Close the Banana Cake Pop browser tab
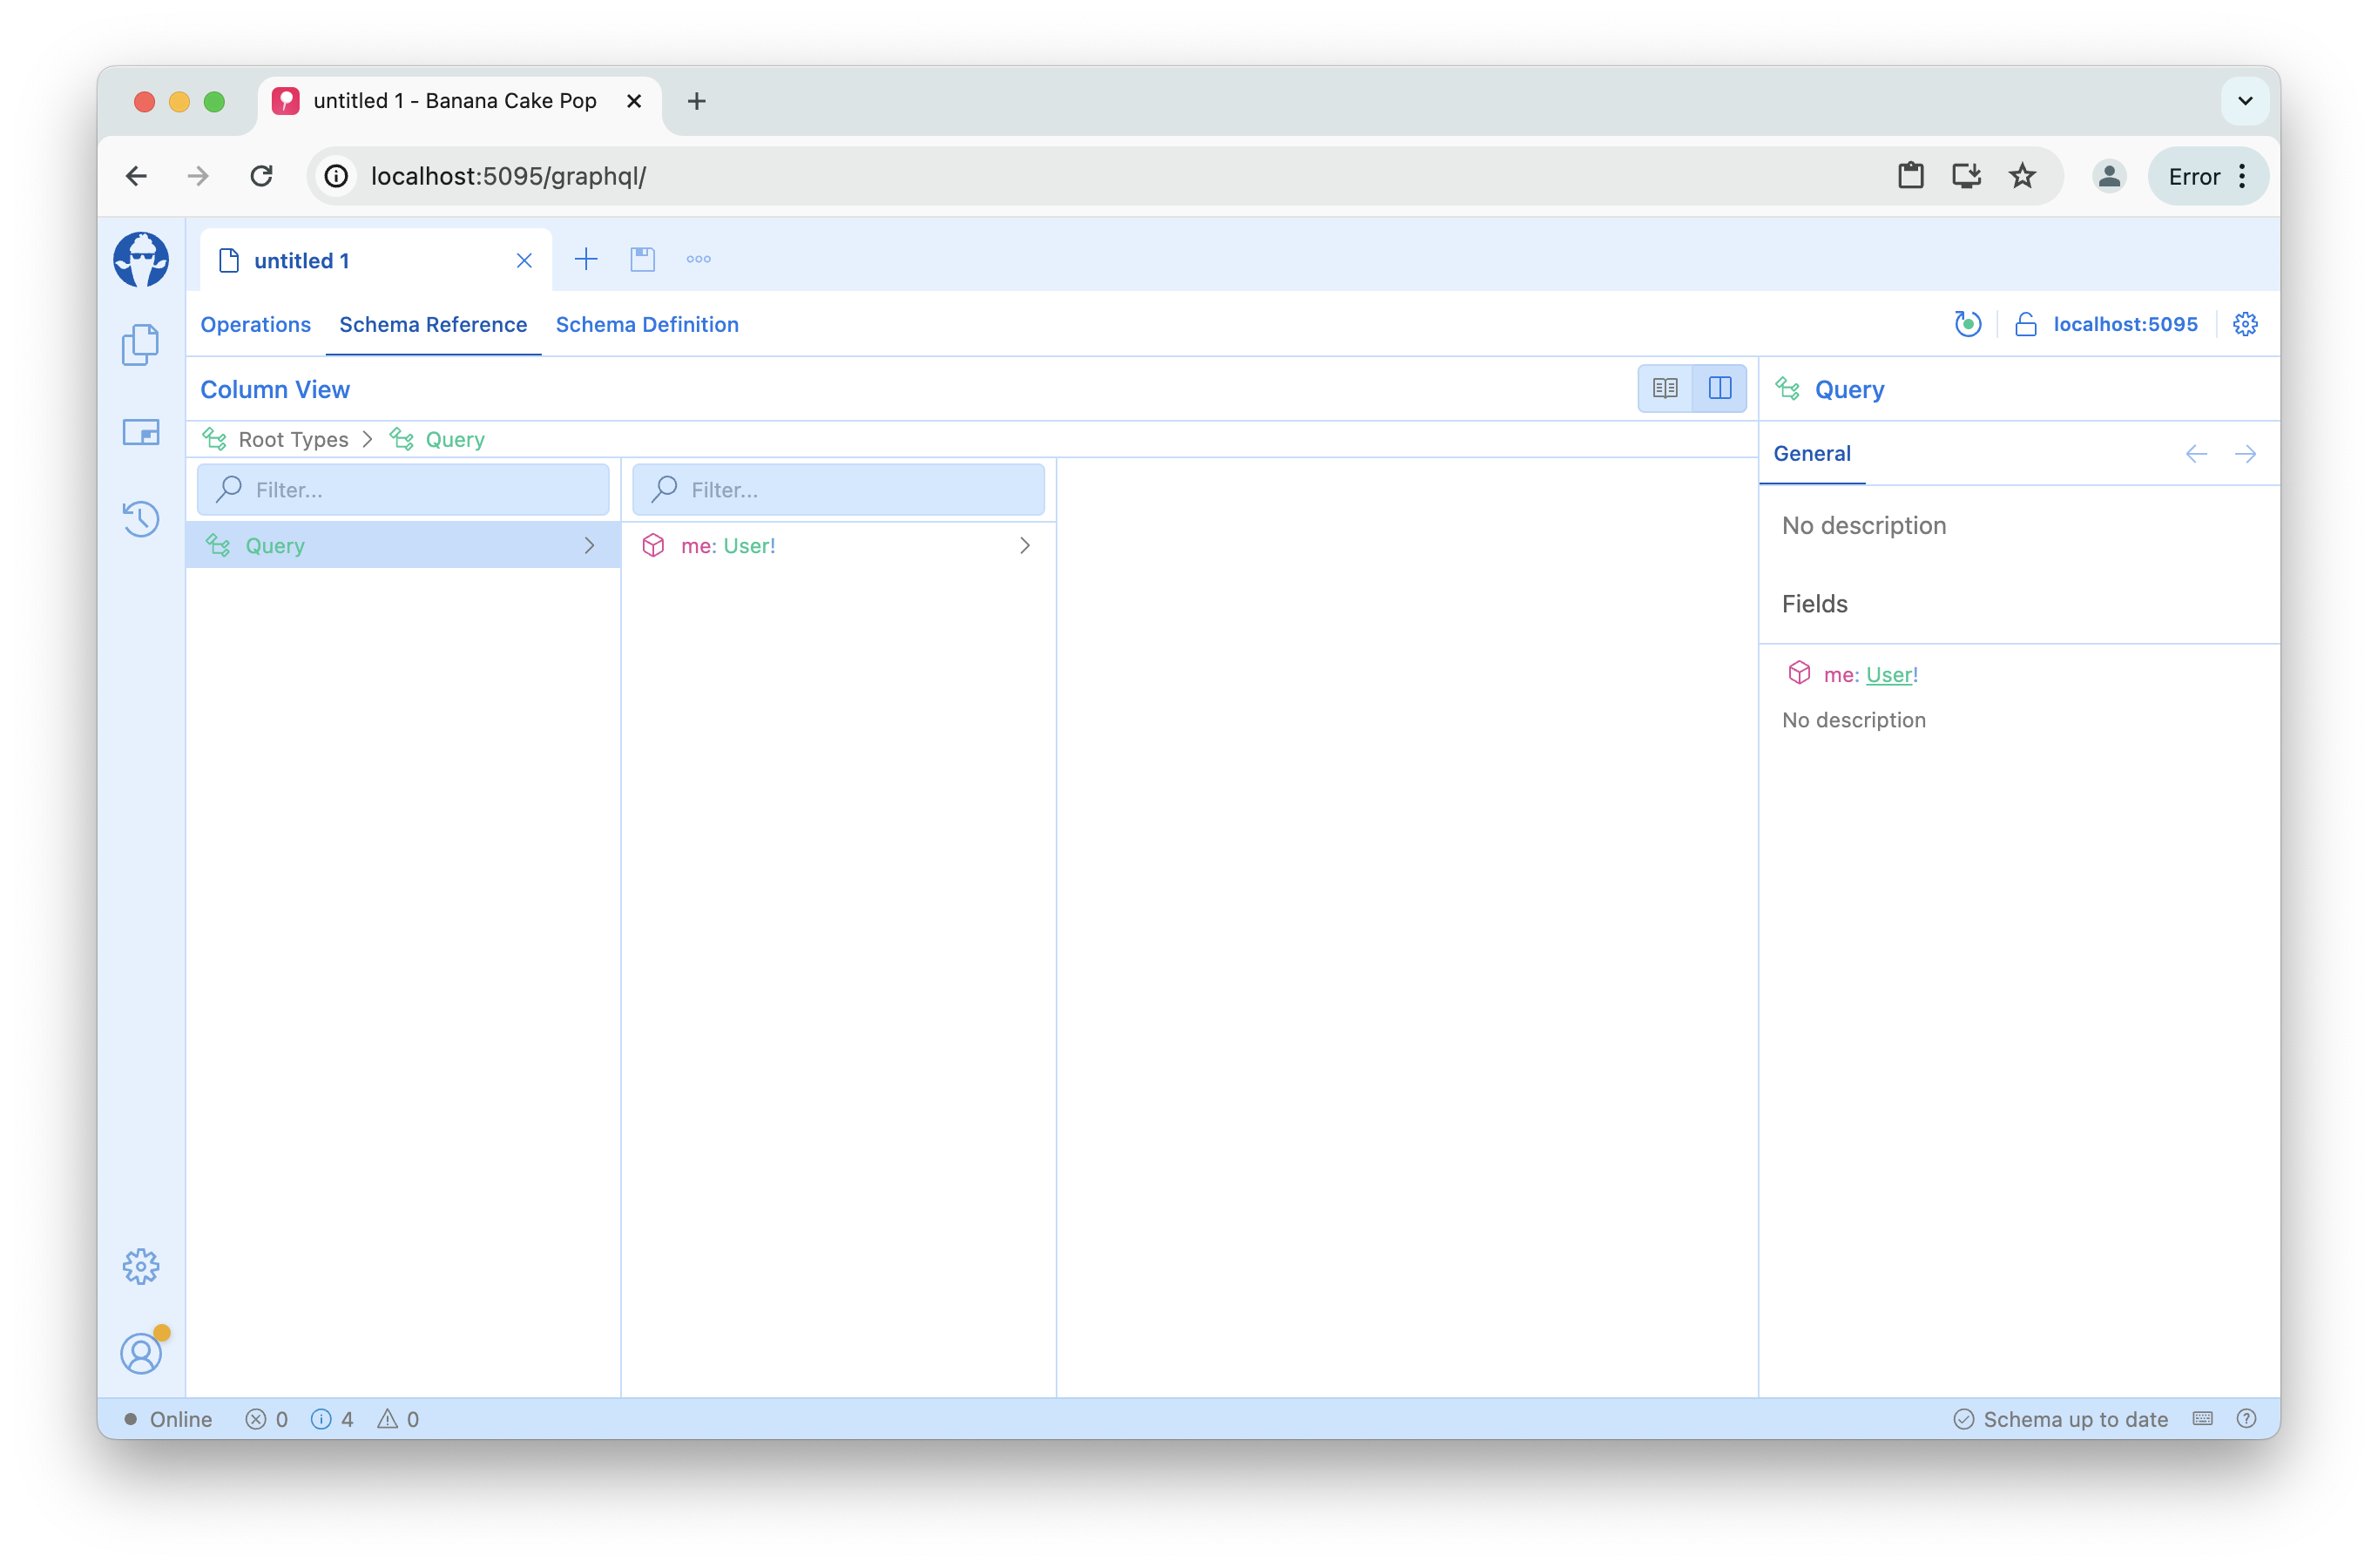This screenshot has height=1568, width=2378. [x=633, y=101]
